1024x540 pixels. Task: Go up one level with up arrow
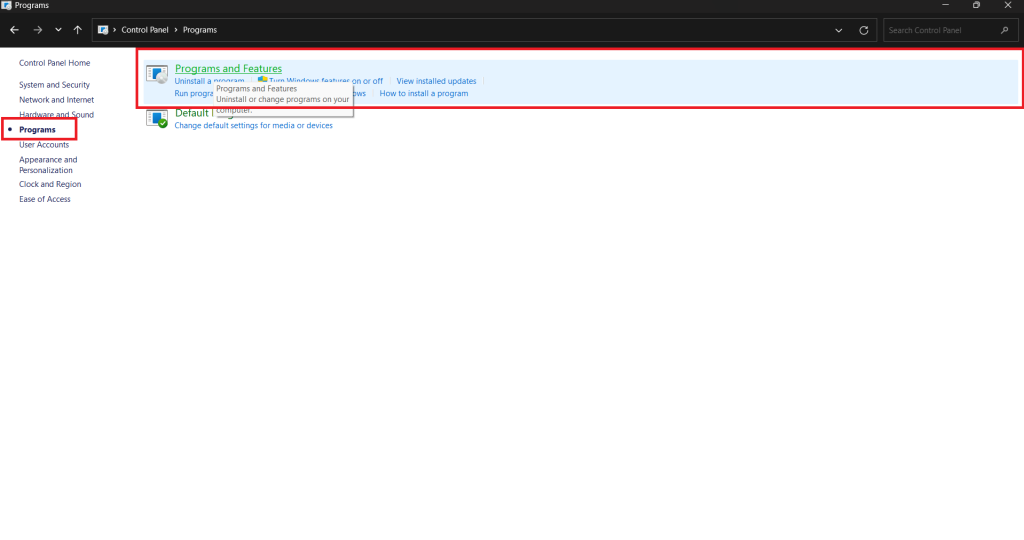(78, 30)
